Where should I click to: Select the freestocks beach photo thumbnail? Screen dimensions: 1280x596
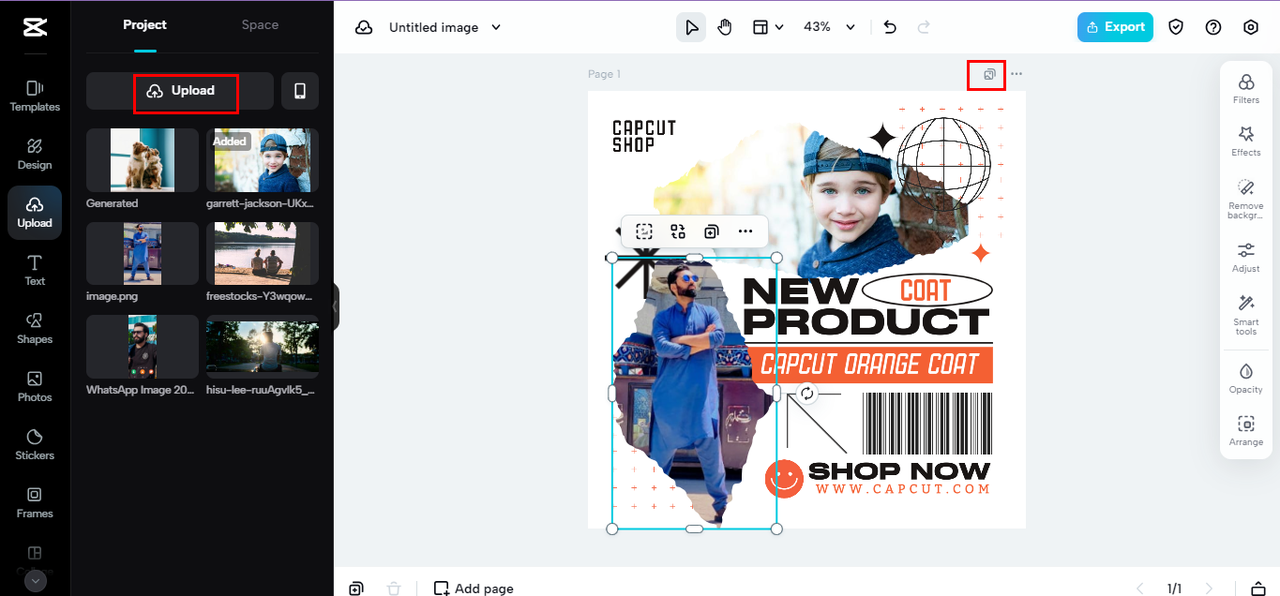(x=262, y=254)
